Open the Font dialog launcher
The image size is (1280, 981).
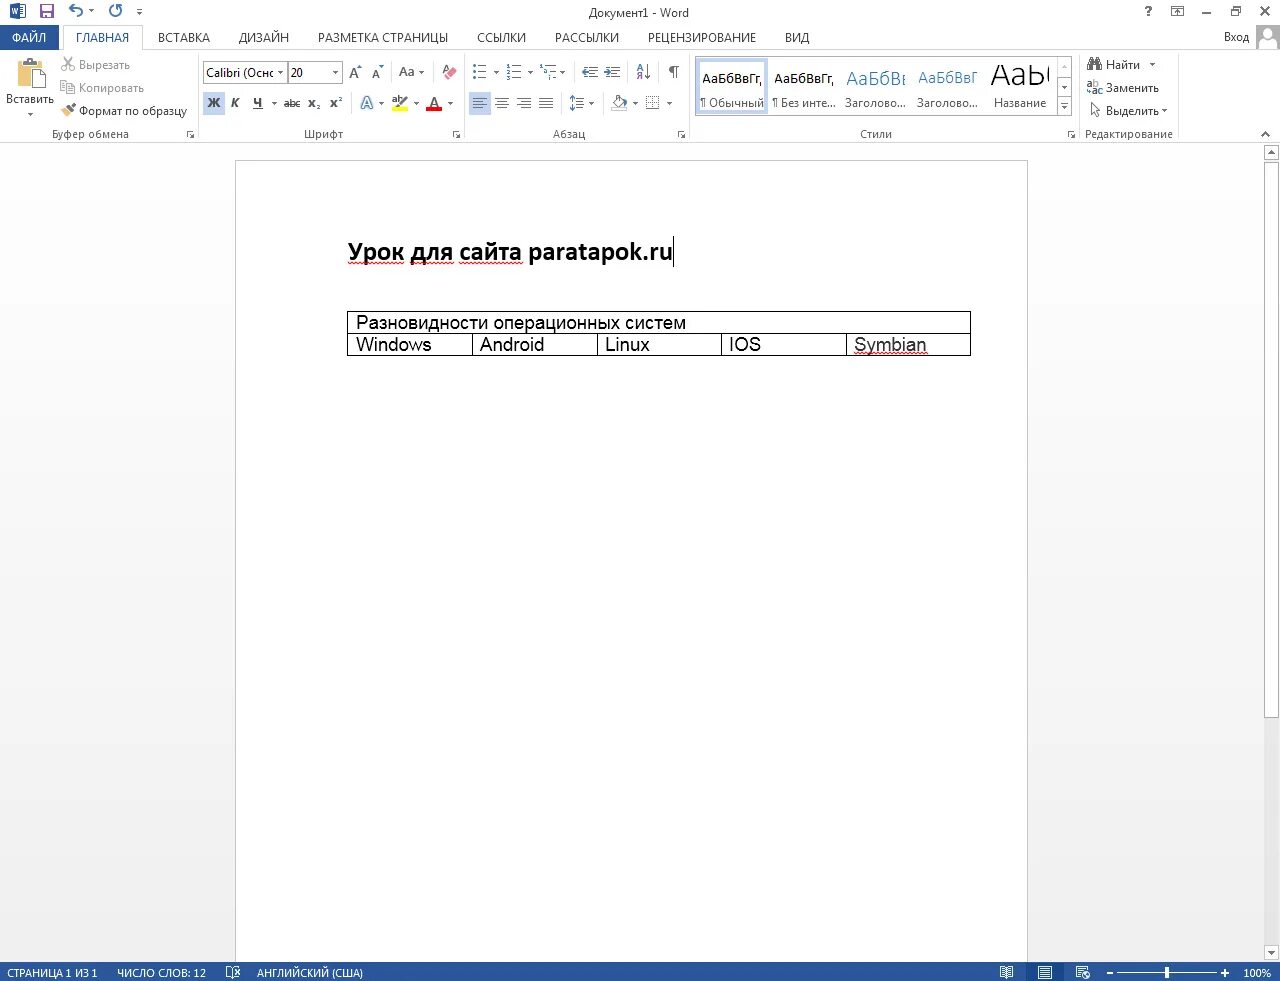tap(457, 134)
